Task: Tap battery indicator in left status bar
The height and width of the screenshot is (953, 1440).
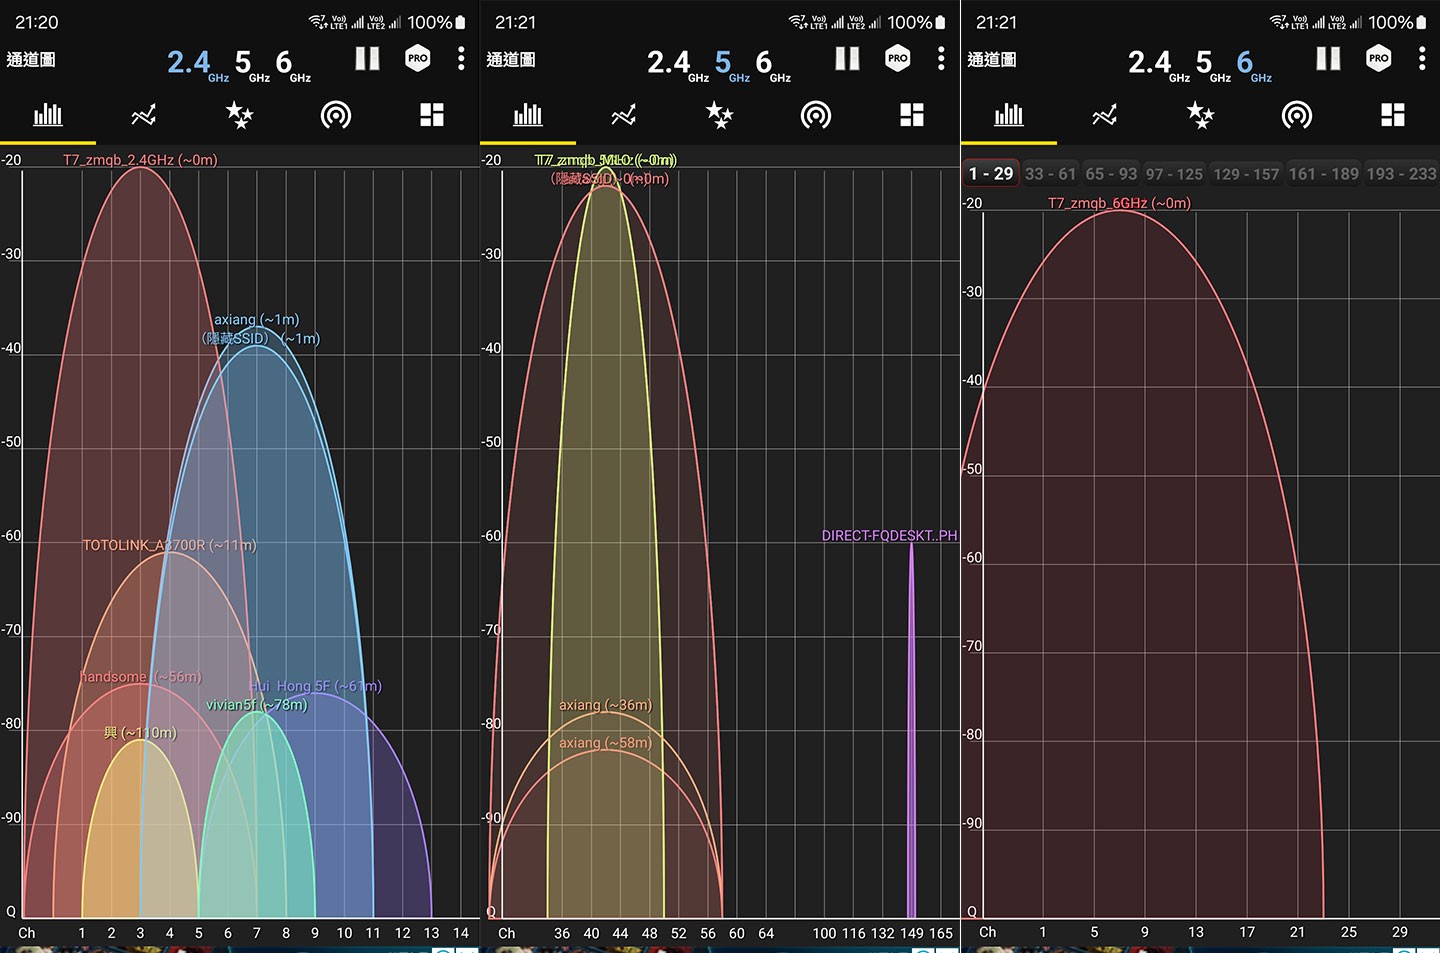Action: tap(461, 22)
